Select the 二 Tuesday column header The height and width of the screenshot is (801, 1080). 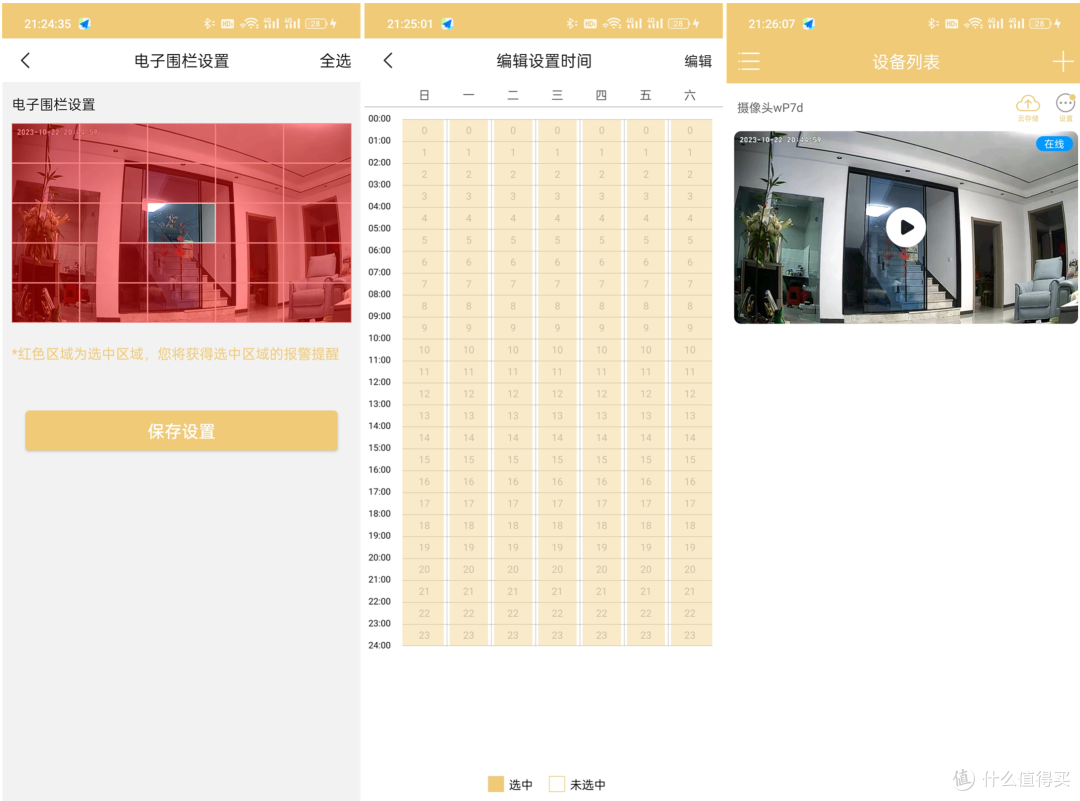pos(512,95)
